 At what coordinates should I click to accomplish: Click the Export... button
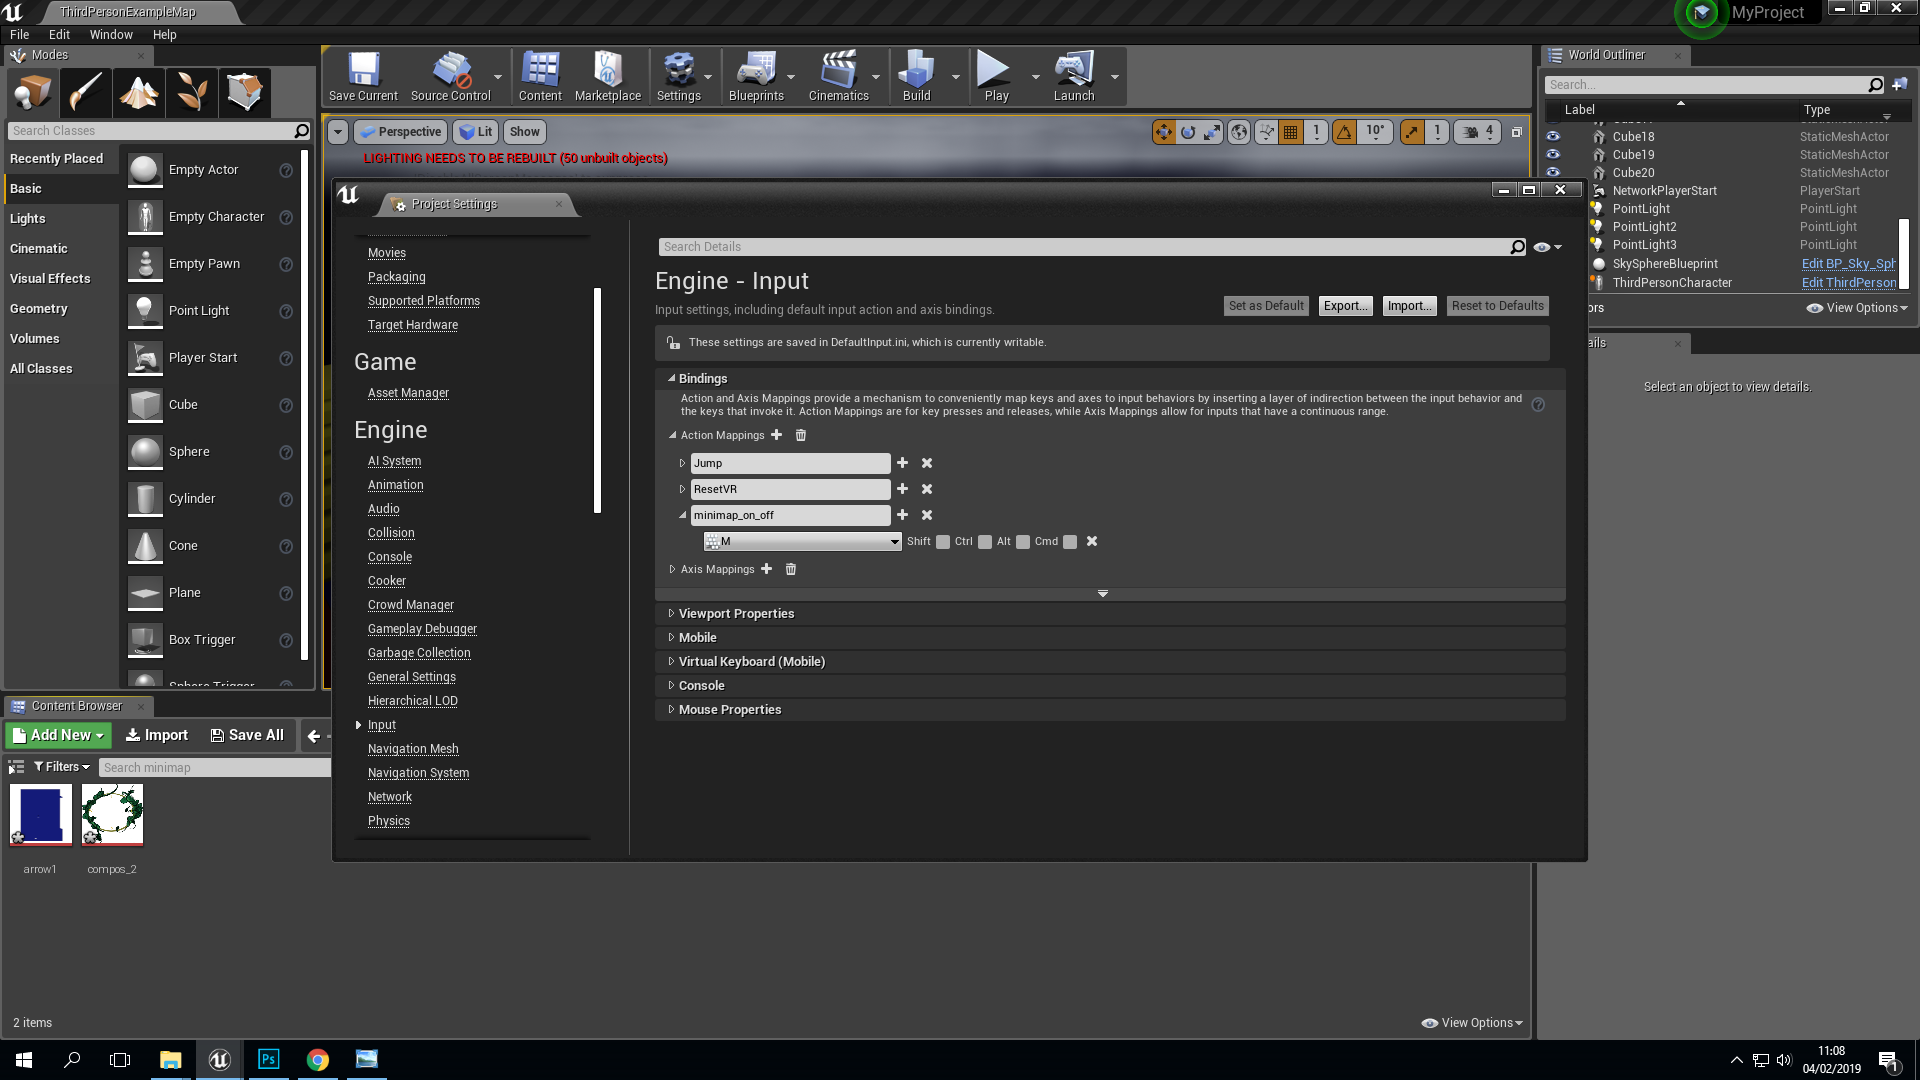tap(1345, 306)
